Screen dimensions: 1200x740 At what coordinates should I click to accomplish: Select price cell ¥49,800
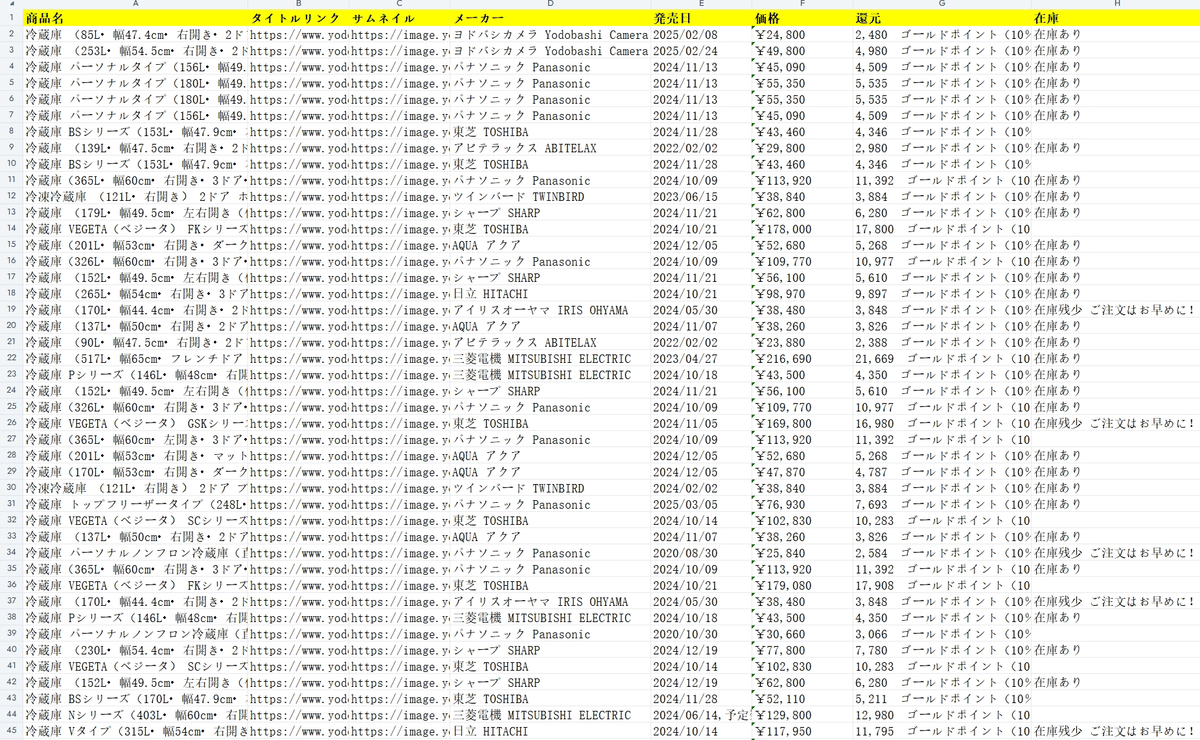coord(802,51)
